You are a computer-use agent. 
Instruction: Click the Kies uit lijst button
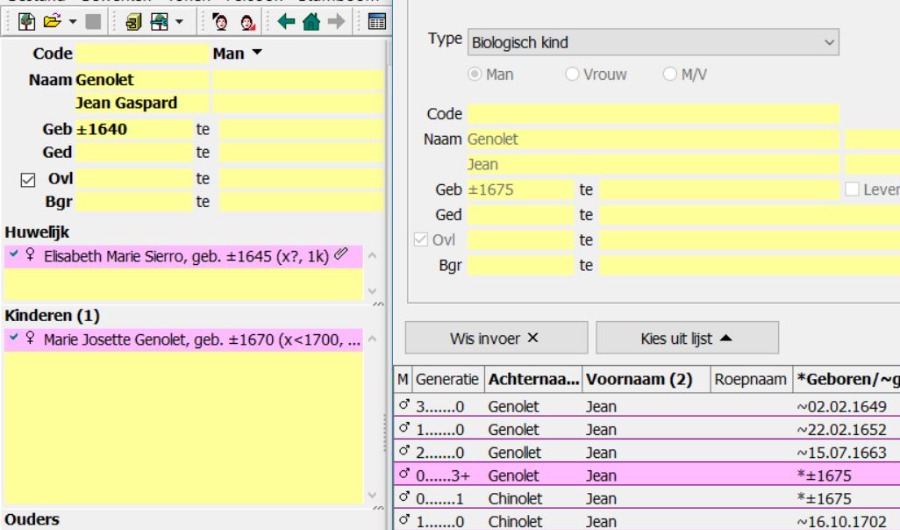tap(686, 338)
